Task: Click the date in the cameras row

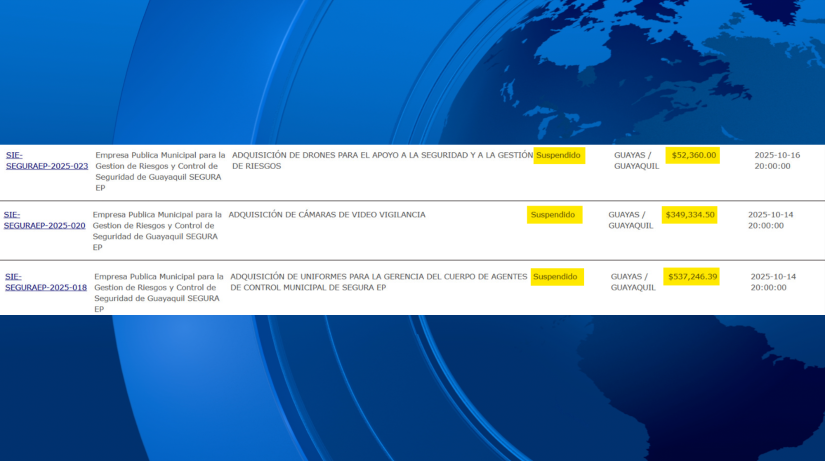Action: (771, 220)
